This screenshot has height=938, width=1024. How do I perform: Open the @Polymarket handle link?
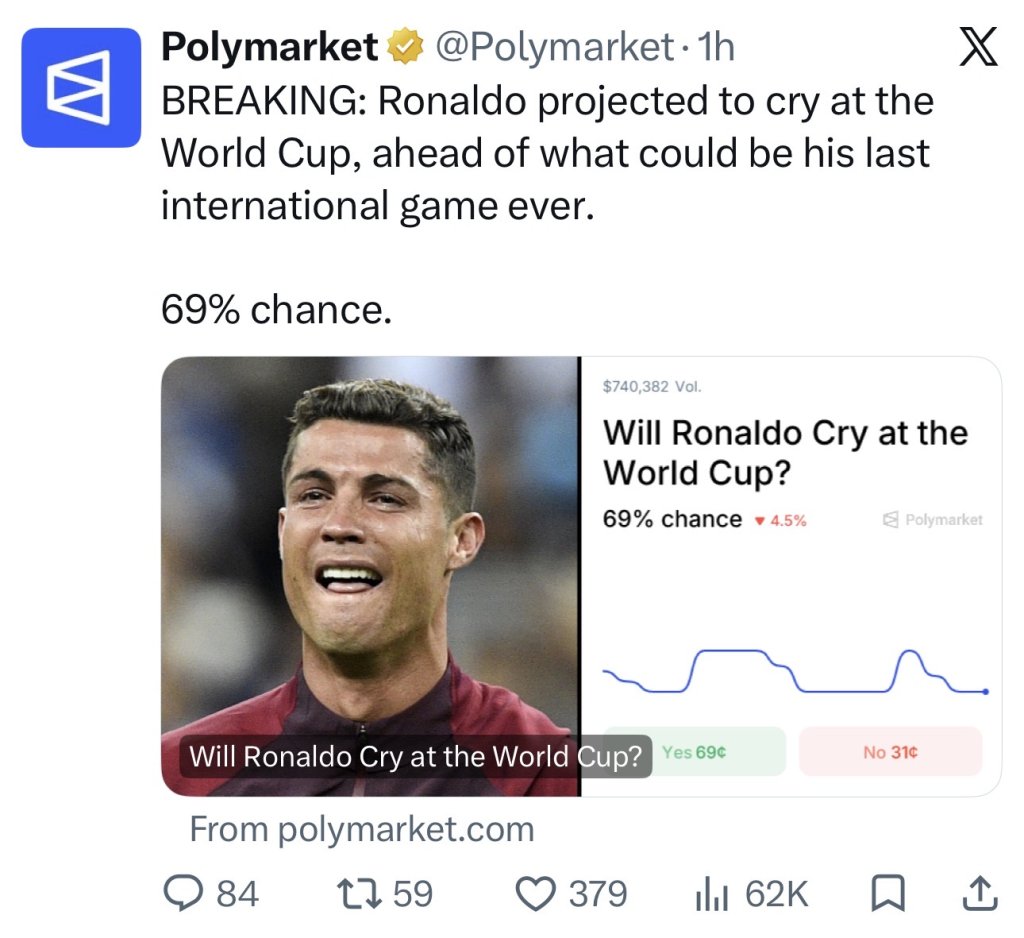coord(554,47)
